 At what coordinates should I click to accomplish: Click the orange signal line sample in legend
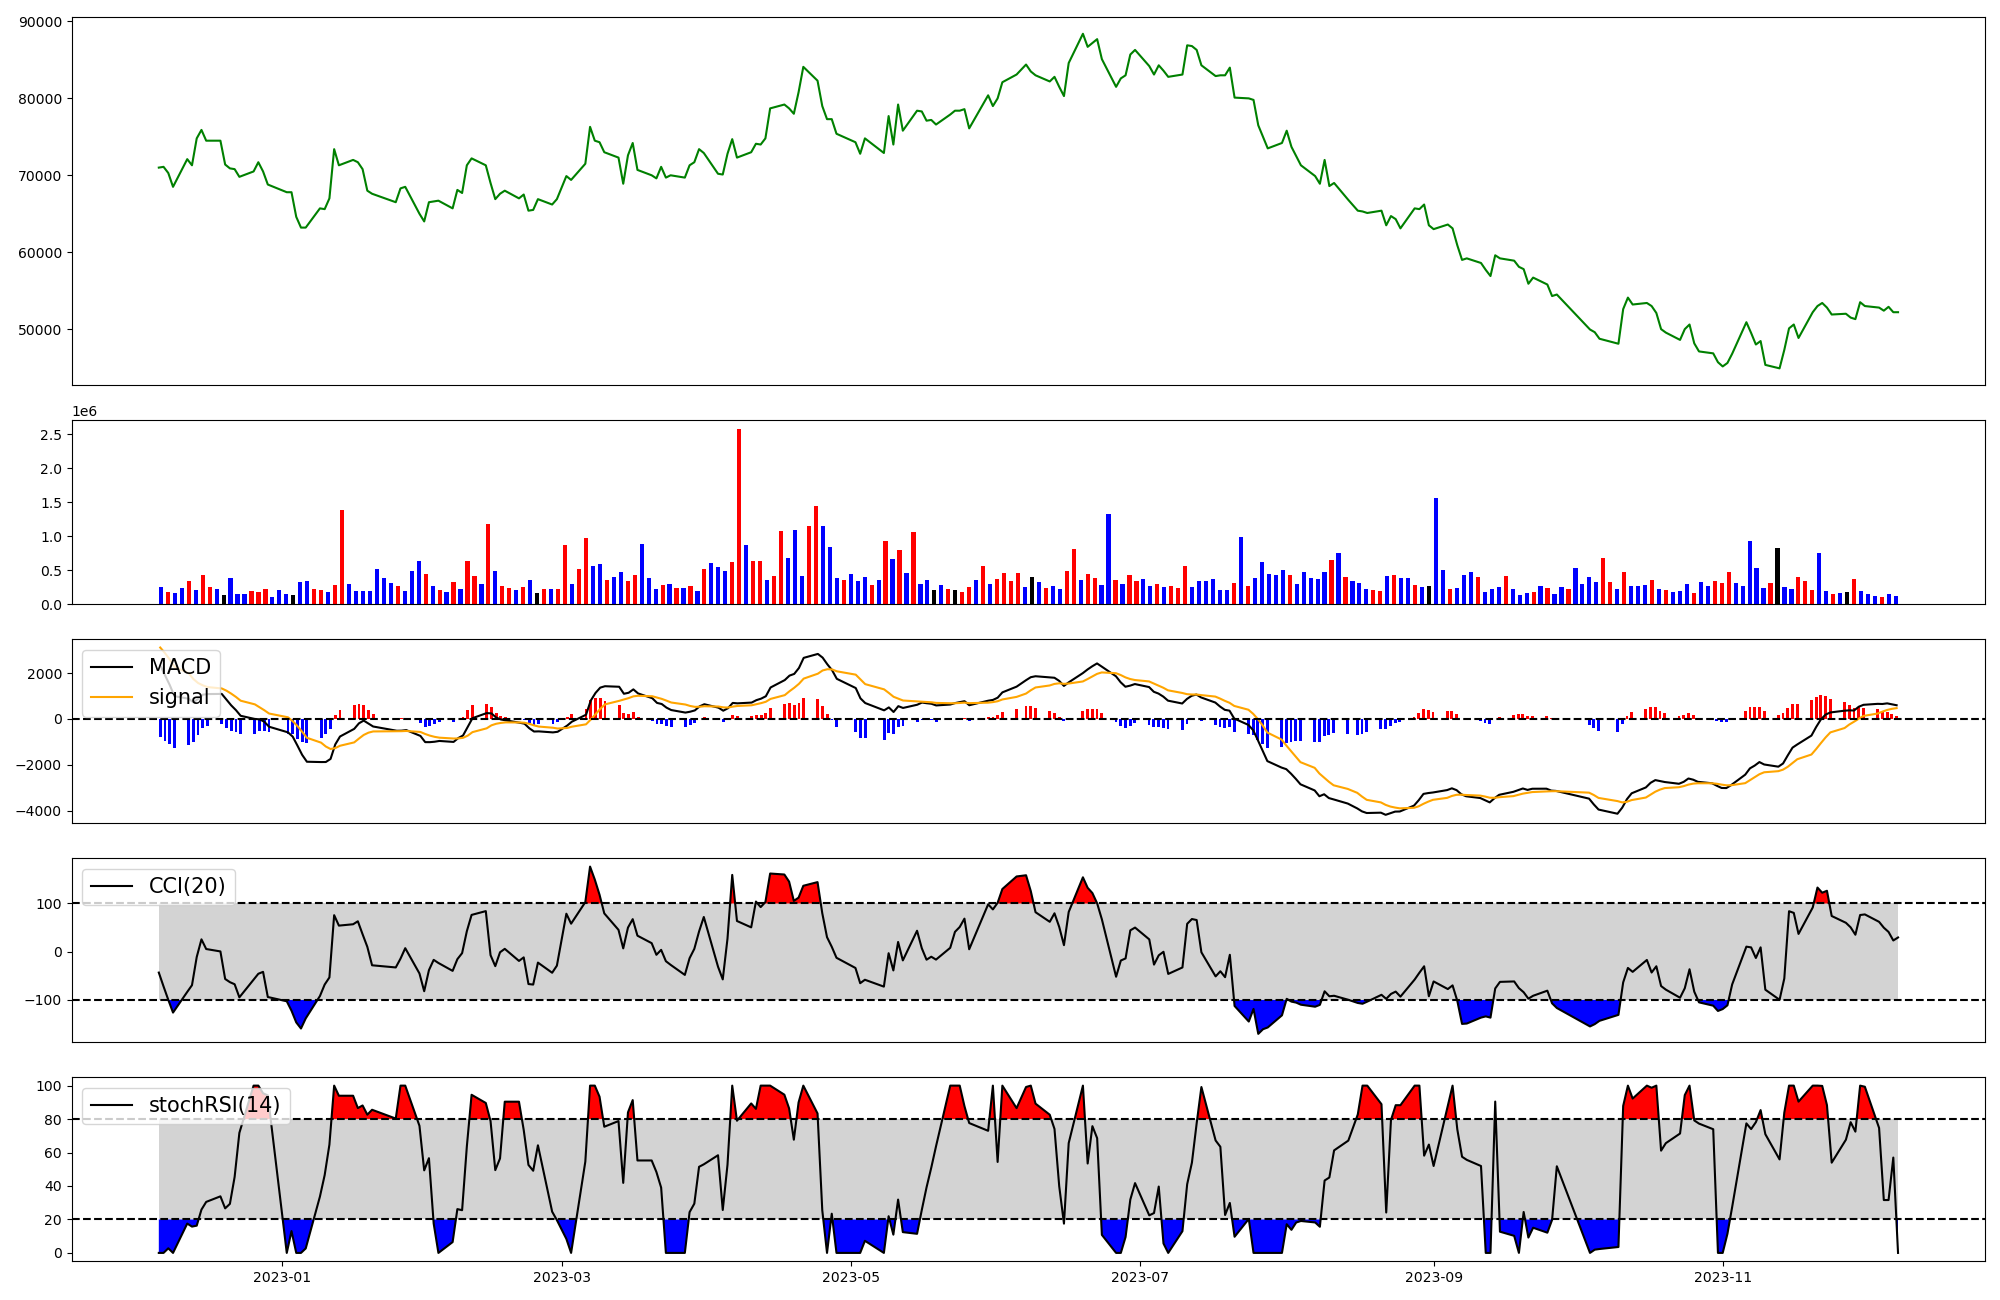pos(112,697)
